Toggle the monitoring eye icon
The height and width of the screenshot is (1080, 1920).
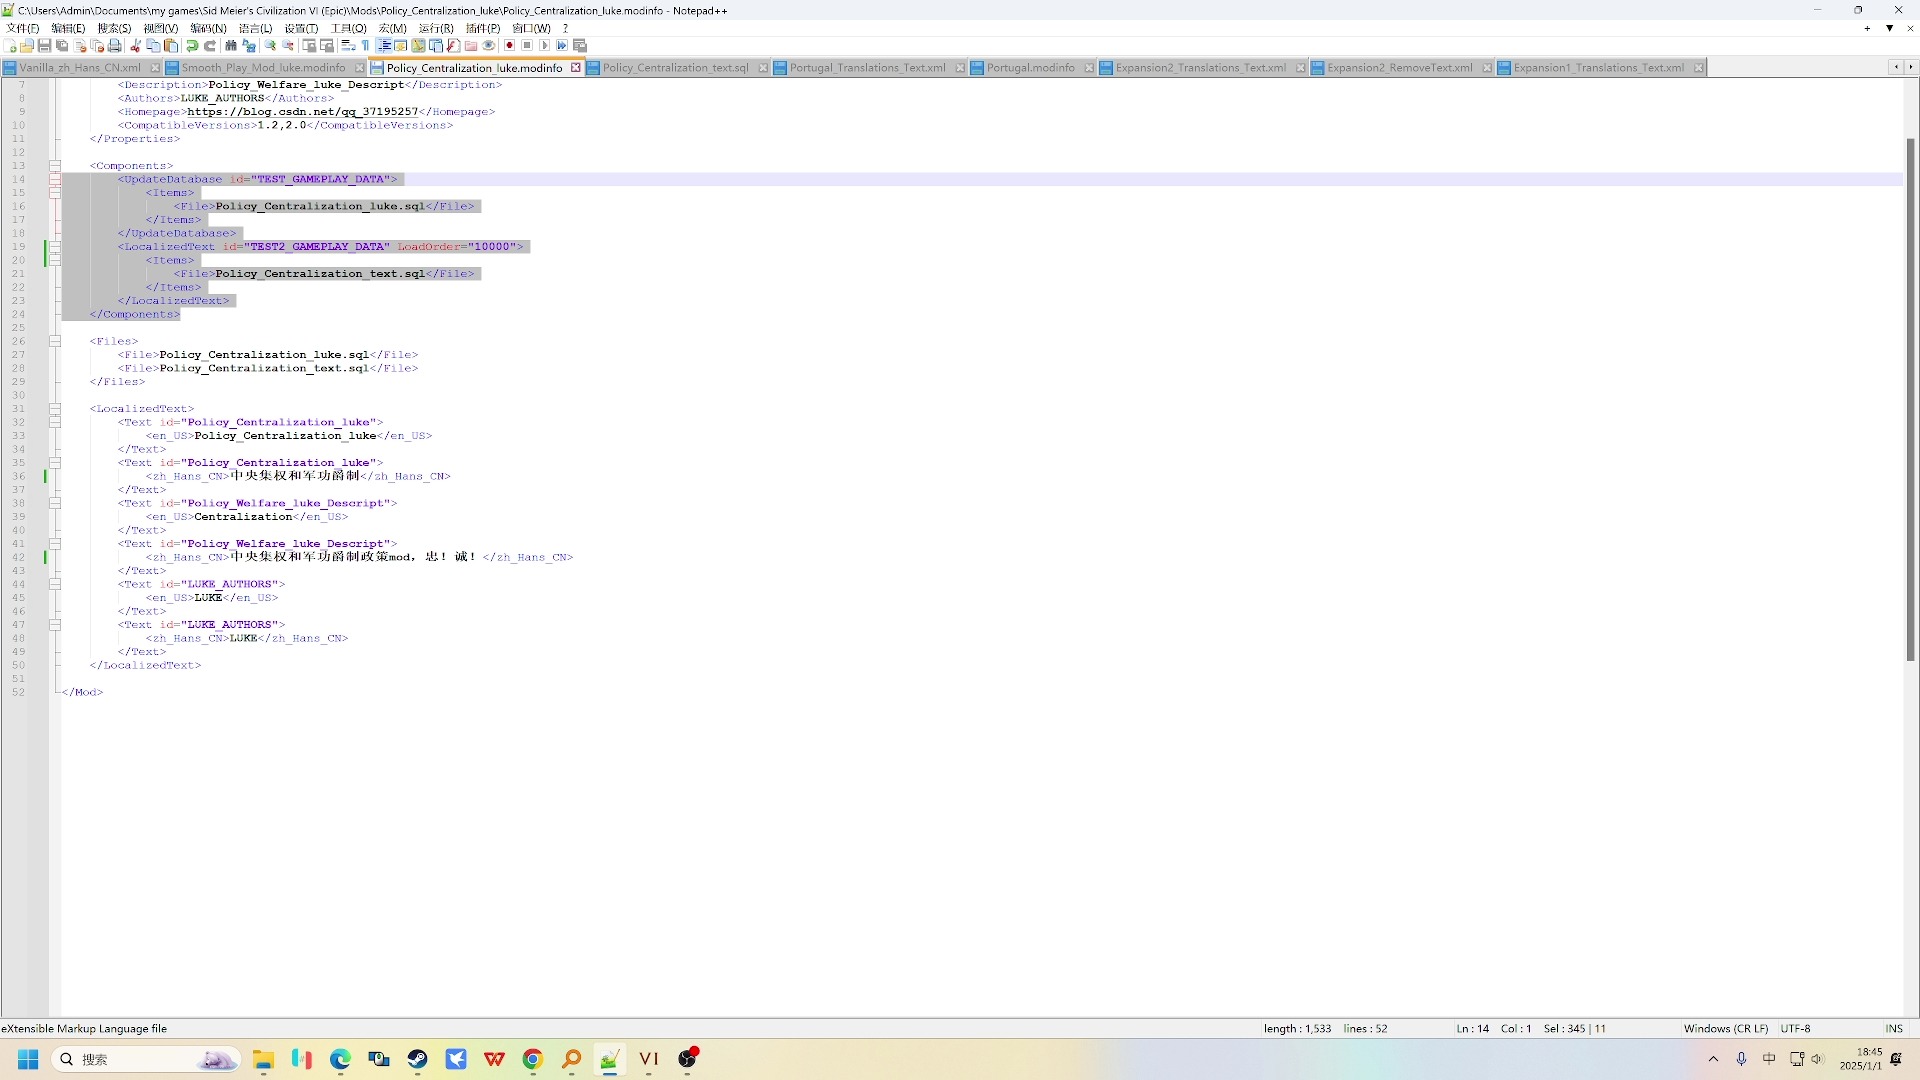tap(489, 46)
